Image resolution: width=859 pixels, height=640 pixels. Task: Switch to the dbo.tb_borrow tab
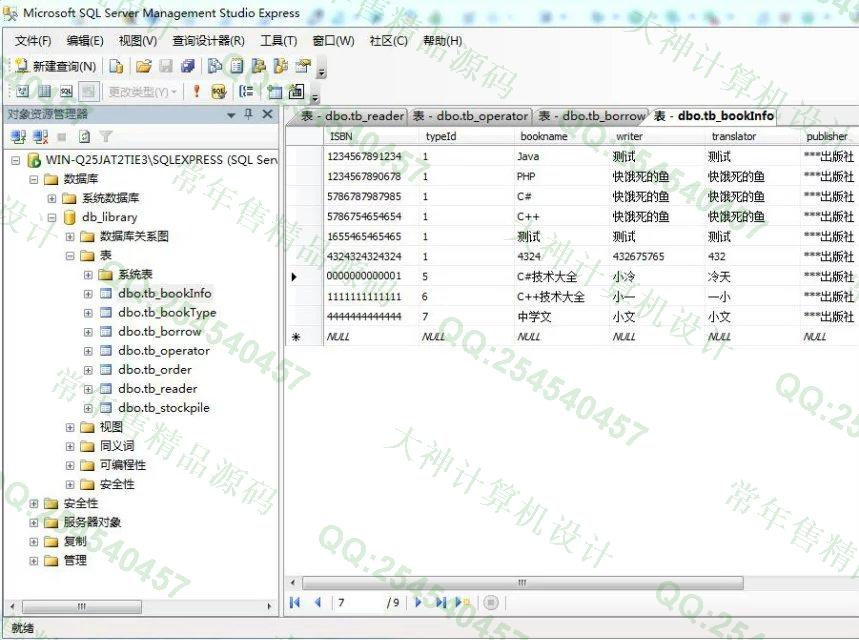[x=592, y=116]
